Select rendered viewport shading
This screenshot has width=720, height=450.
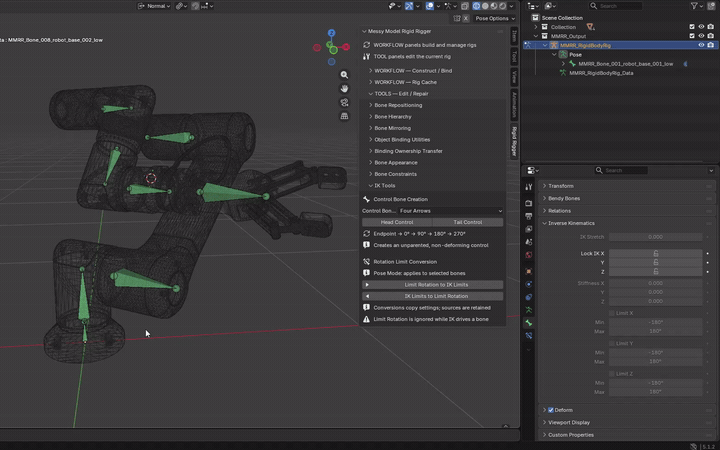click(503, 6)
